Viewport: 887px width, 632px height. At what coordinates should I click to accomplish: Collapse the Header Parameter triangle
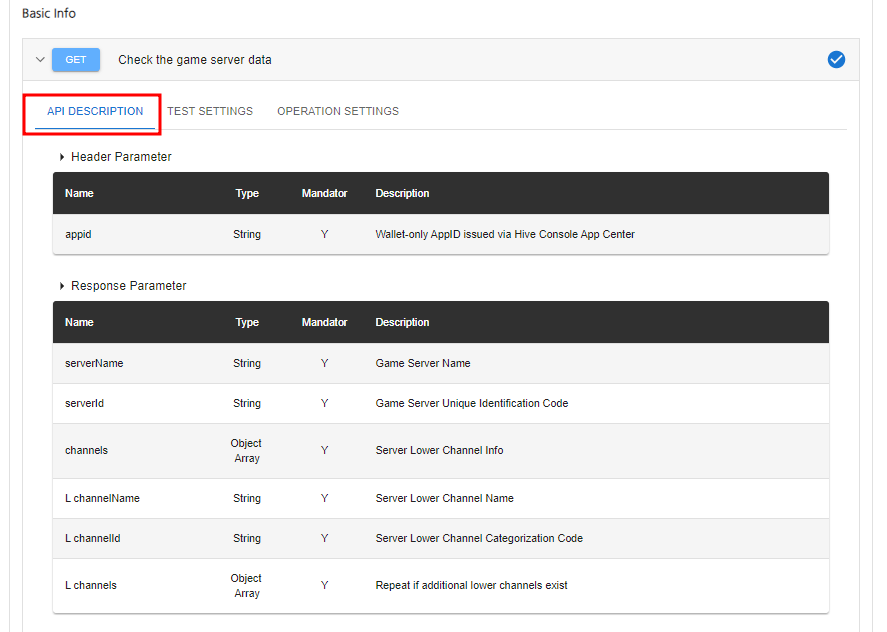[x=62, y=157]
